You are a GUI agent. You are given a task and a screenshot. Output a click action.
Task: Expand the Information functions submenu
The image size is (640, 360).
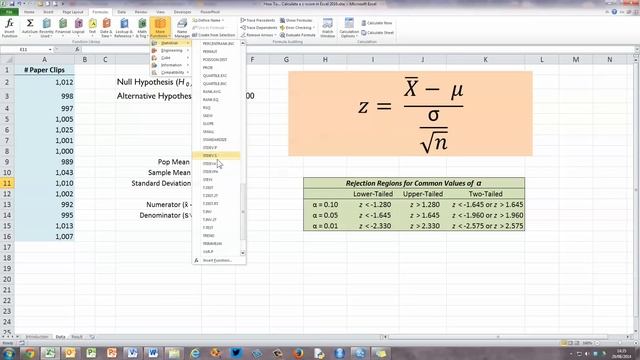coord(170,65)
